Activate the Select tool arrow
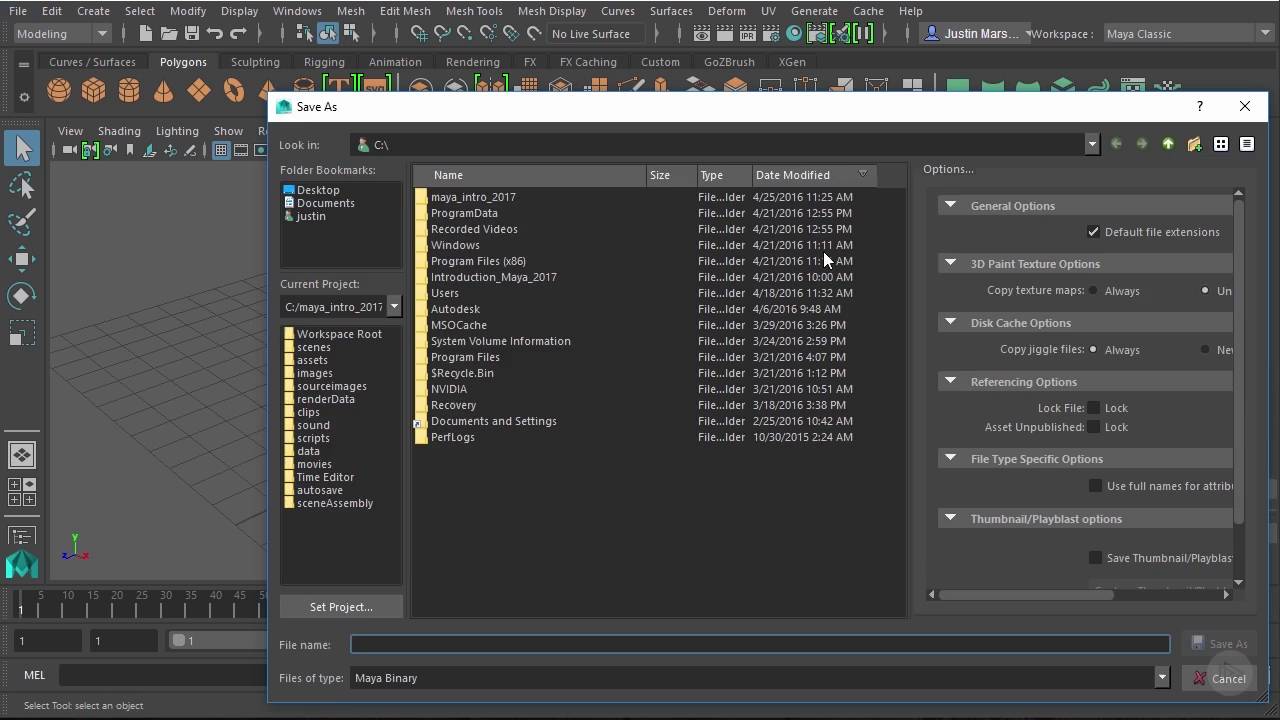 22,149
